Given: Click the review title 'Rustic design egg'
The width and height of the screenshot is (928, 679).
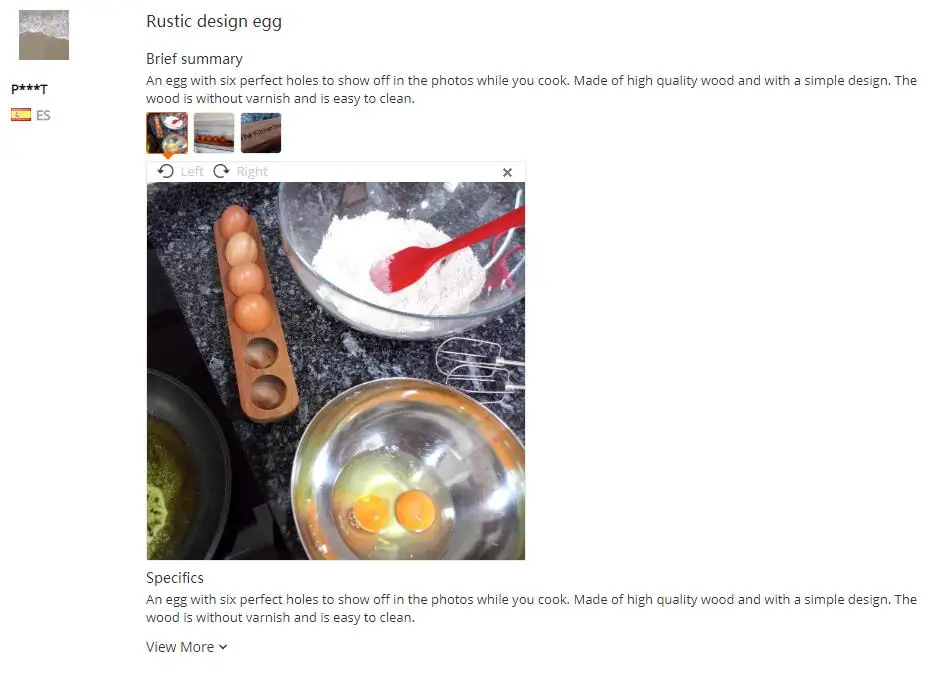Looking at the screenshot, I should [x=214, y=21].
